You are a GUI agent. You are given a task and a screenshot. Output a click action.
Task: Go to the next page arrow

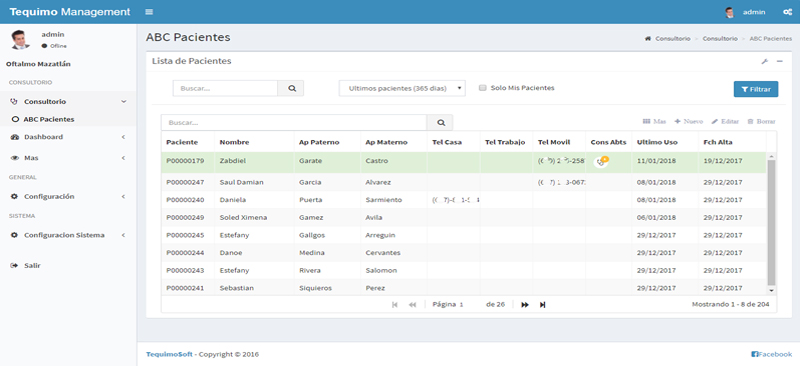[525, 305]
